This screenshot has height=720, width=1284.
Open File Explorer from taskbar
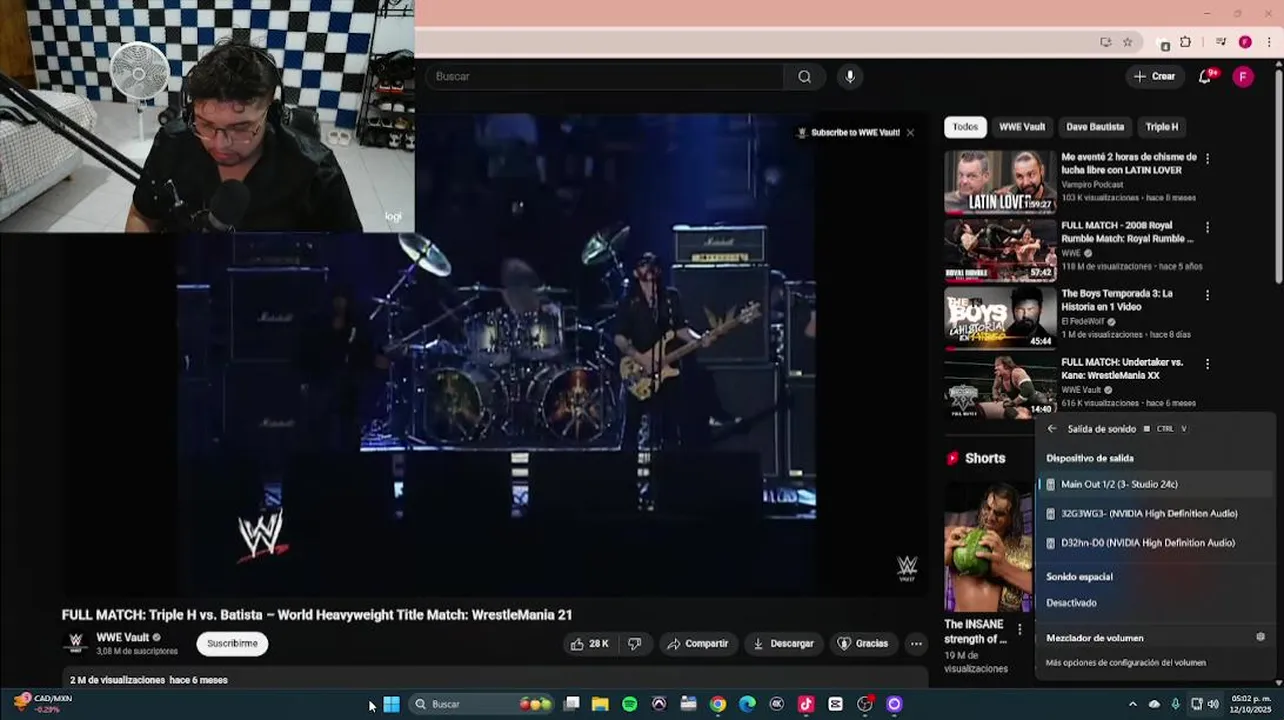point(600,705)
